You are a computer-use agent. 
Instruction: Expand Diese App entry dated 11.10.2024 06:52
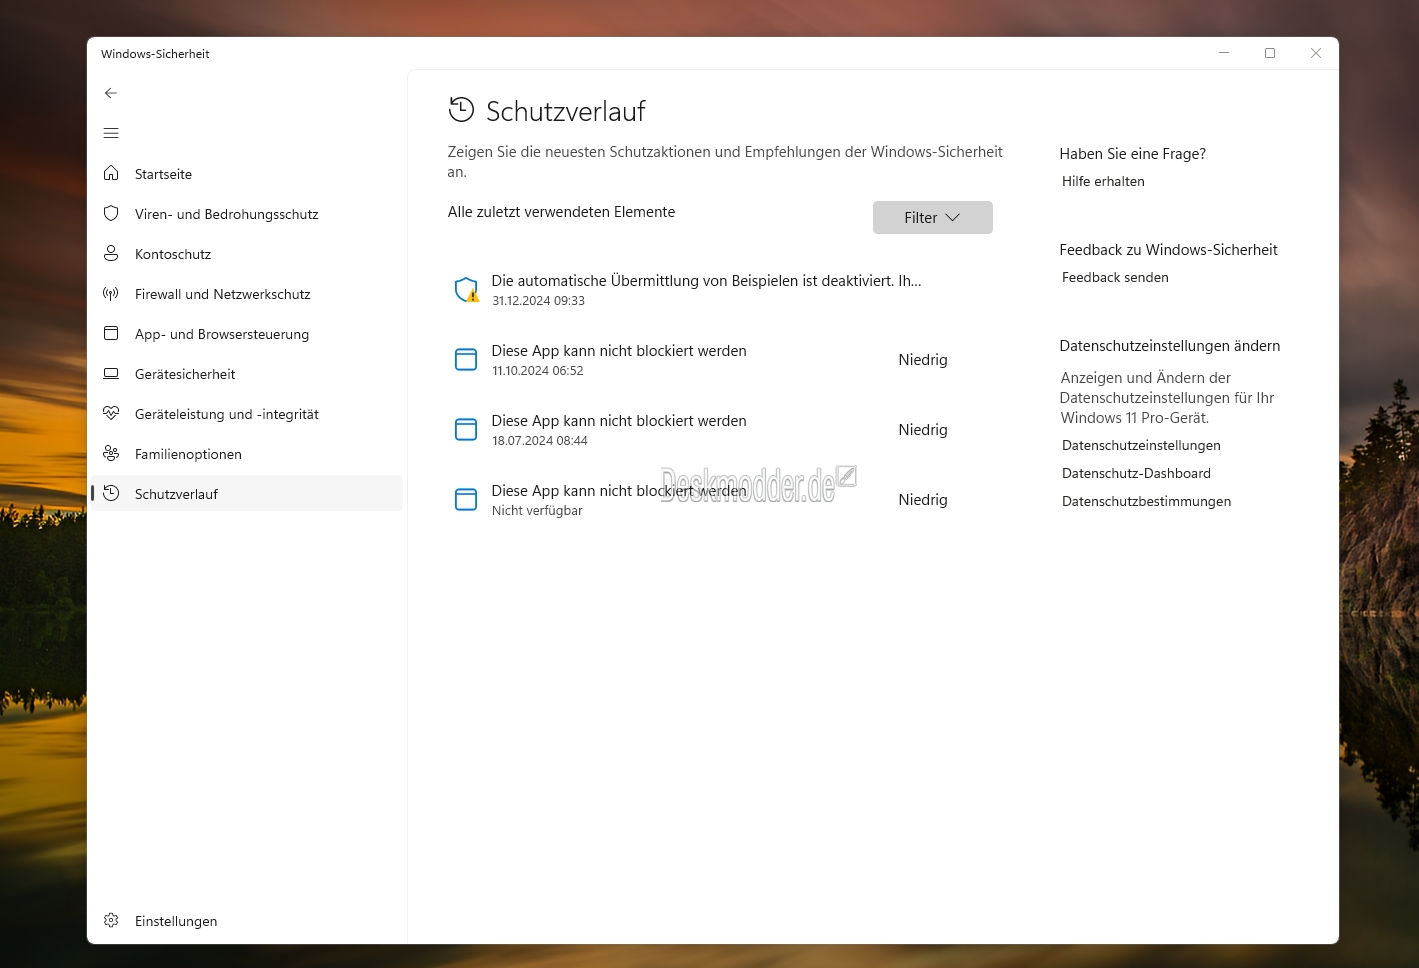(720, 360)
